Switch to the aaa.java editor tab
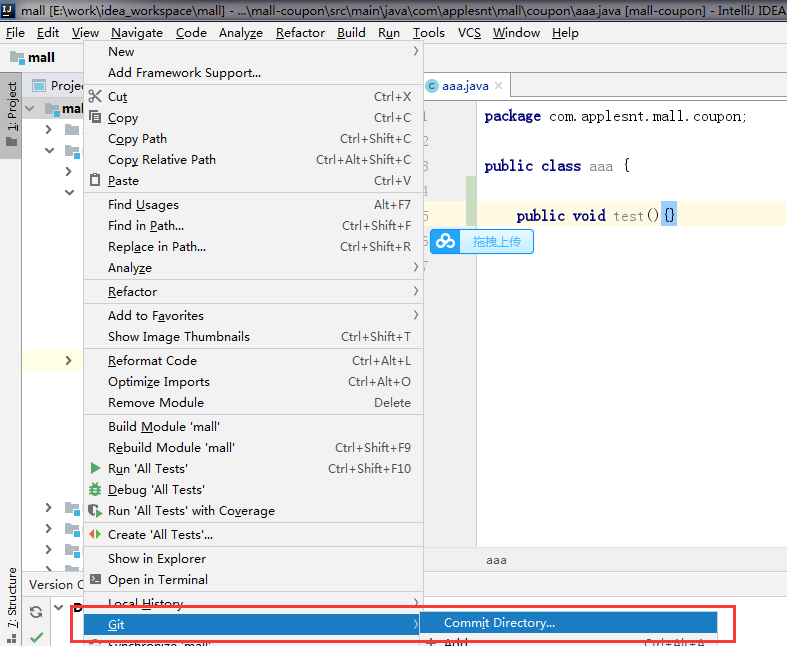 point(465,86)
